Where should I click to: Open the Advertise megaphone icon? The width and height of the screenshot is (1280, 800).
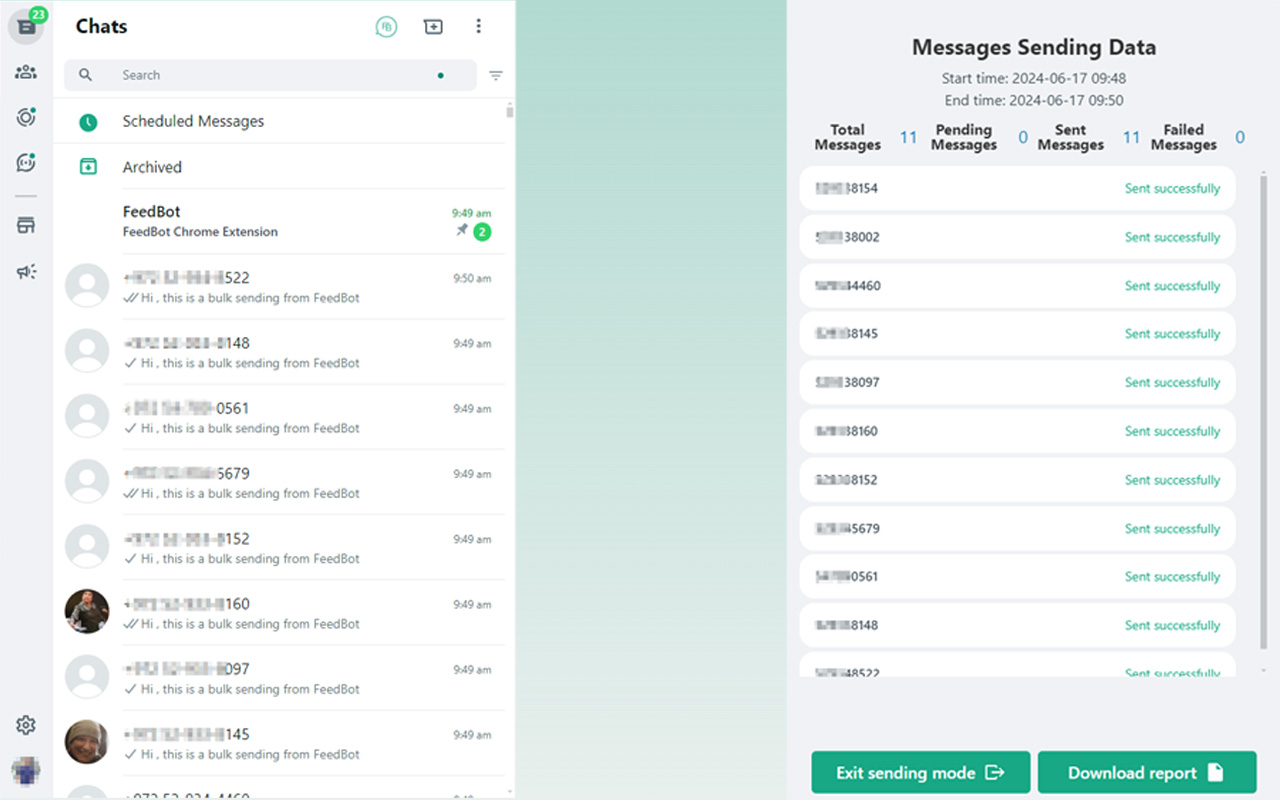(x=26, y=271)
